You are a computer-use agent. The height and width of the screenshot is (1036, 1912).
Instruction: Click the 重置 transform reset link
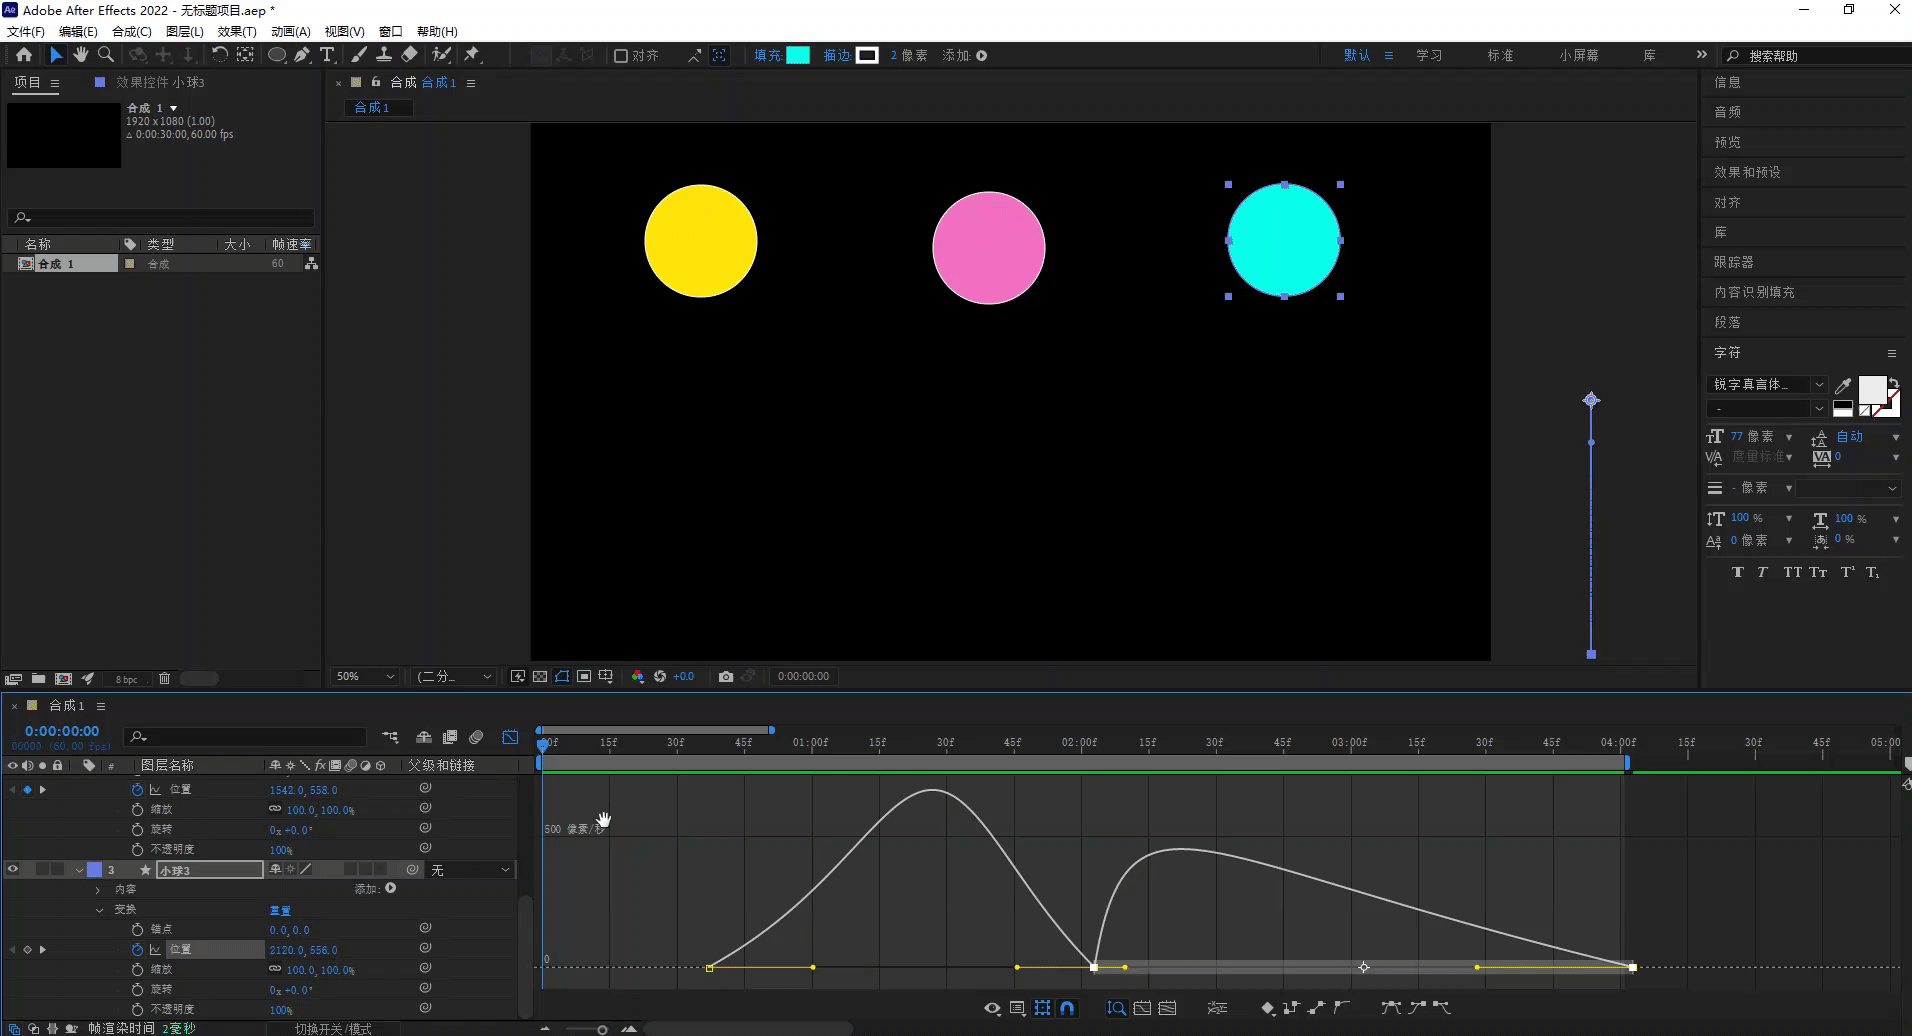coord(280,910)
